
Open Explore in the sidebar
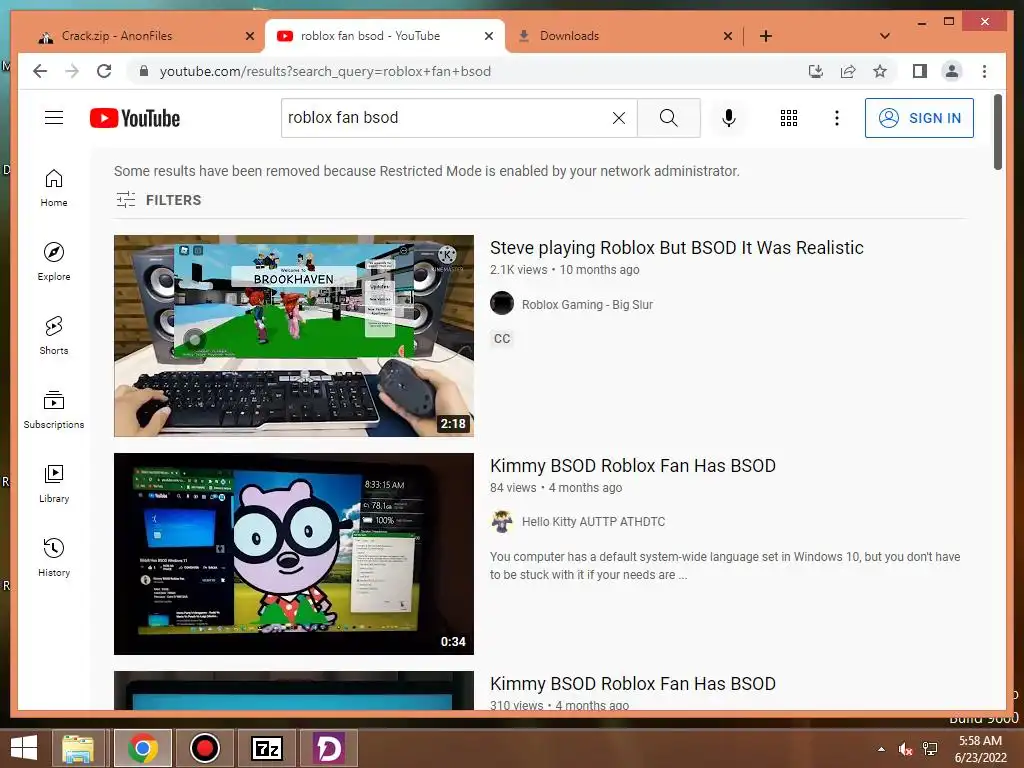pos(54,261)
